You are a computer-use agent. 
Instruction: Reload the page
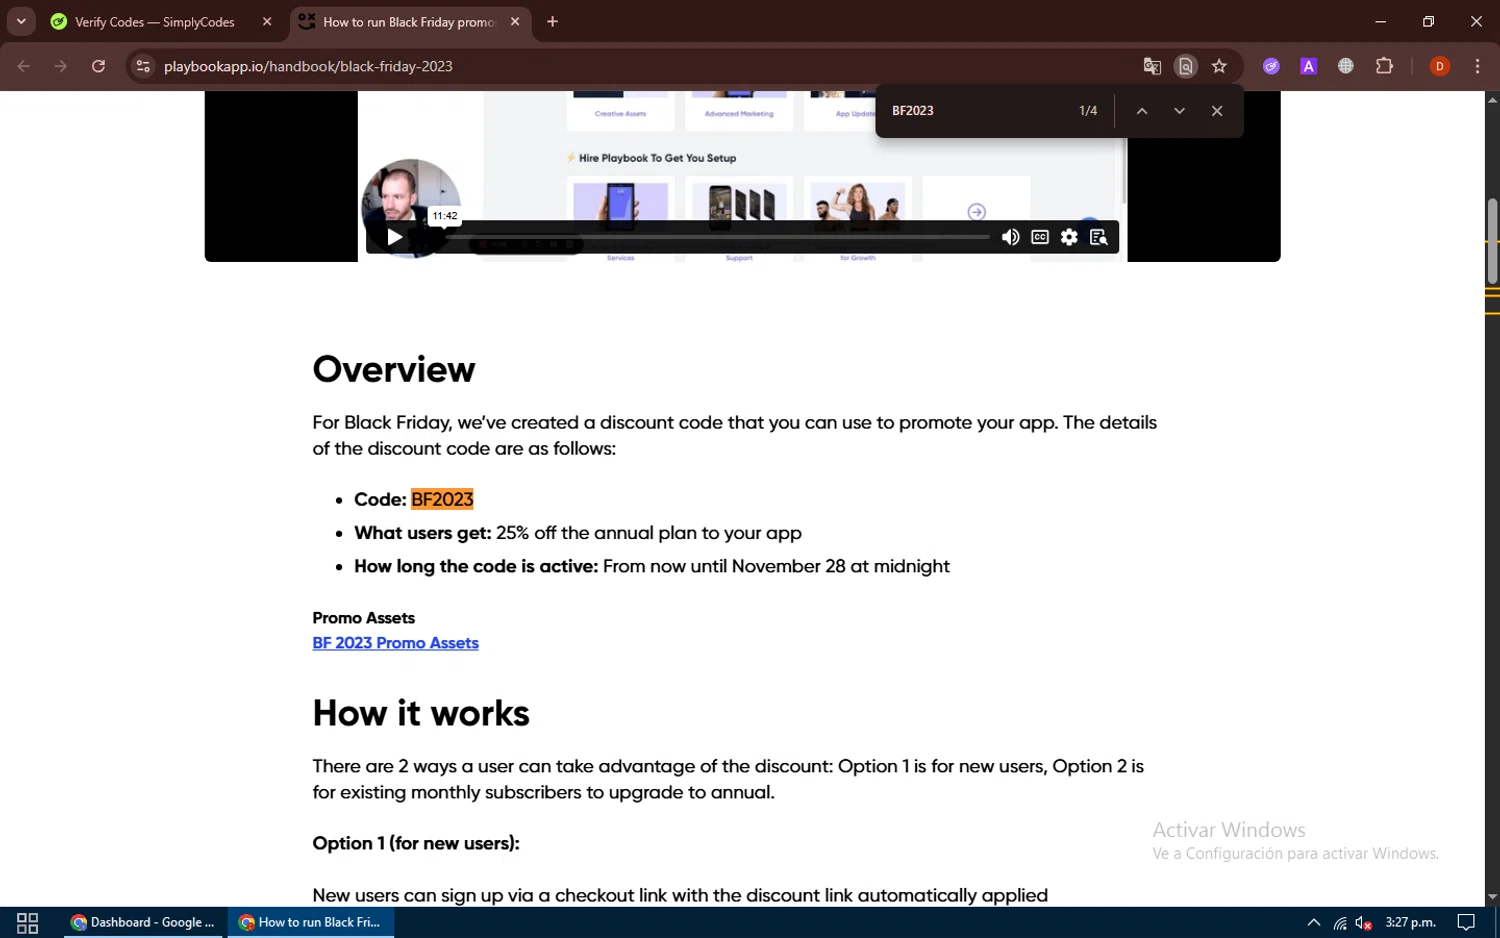point(98,66)
